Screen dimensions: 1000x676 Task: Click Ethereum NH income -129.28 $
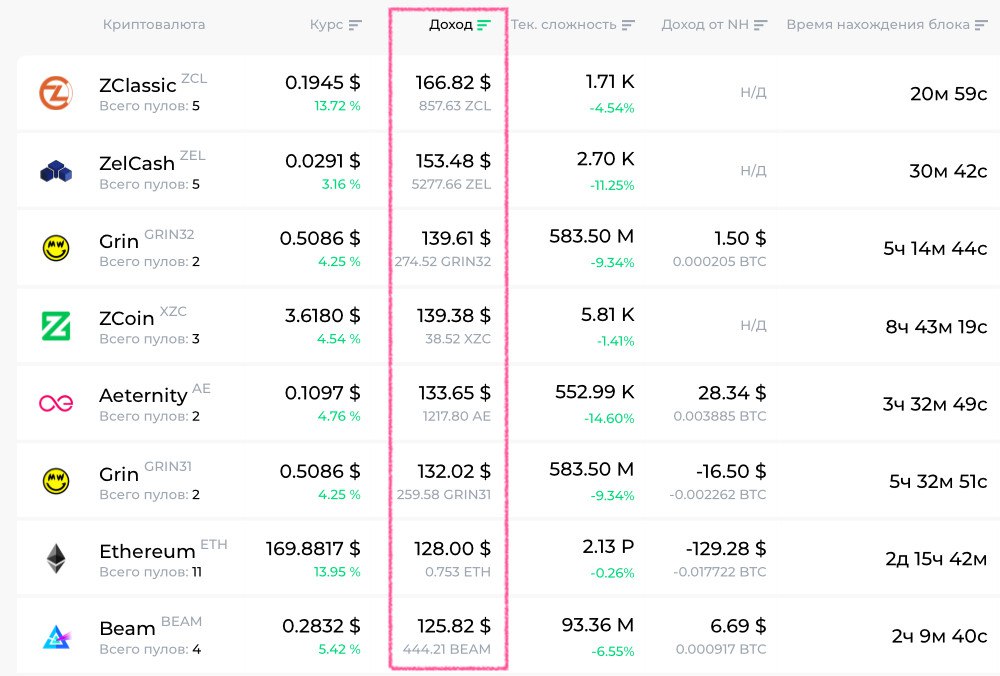(726, 548)
